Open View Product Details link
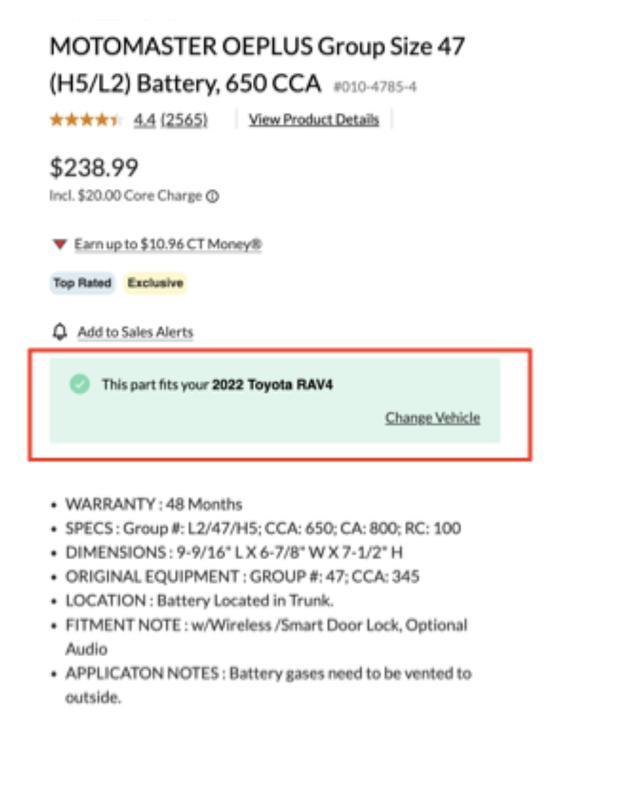Screen dimensions: 640x800 (x=314, y=120)
